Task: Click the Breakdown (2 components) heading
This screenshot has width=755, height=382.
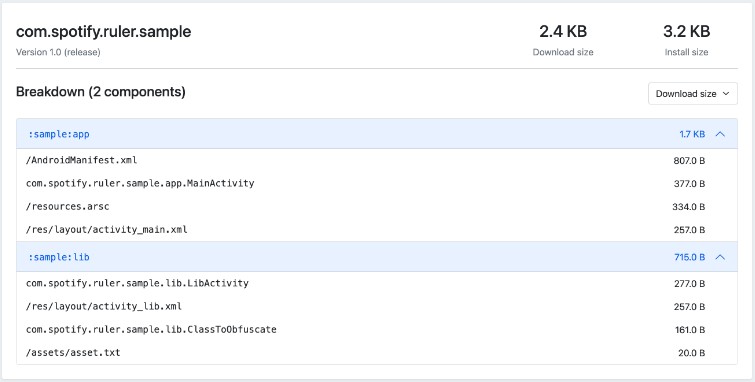Action: click(101, 92)
